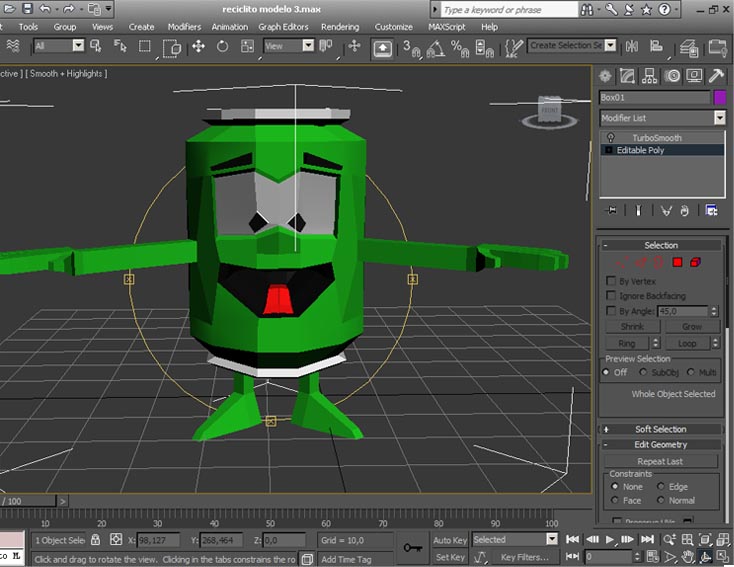
Task: Click the Set Keys key icon
Action: 412,547
